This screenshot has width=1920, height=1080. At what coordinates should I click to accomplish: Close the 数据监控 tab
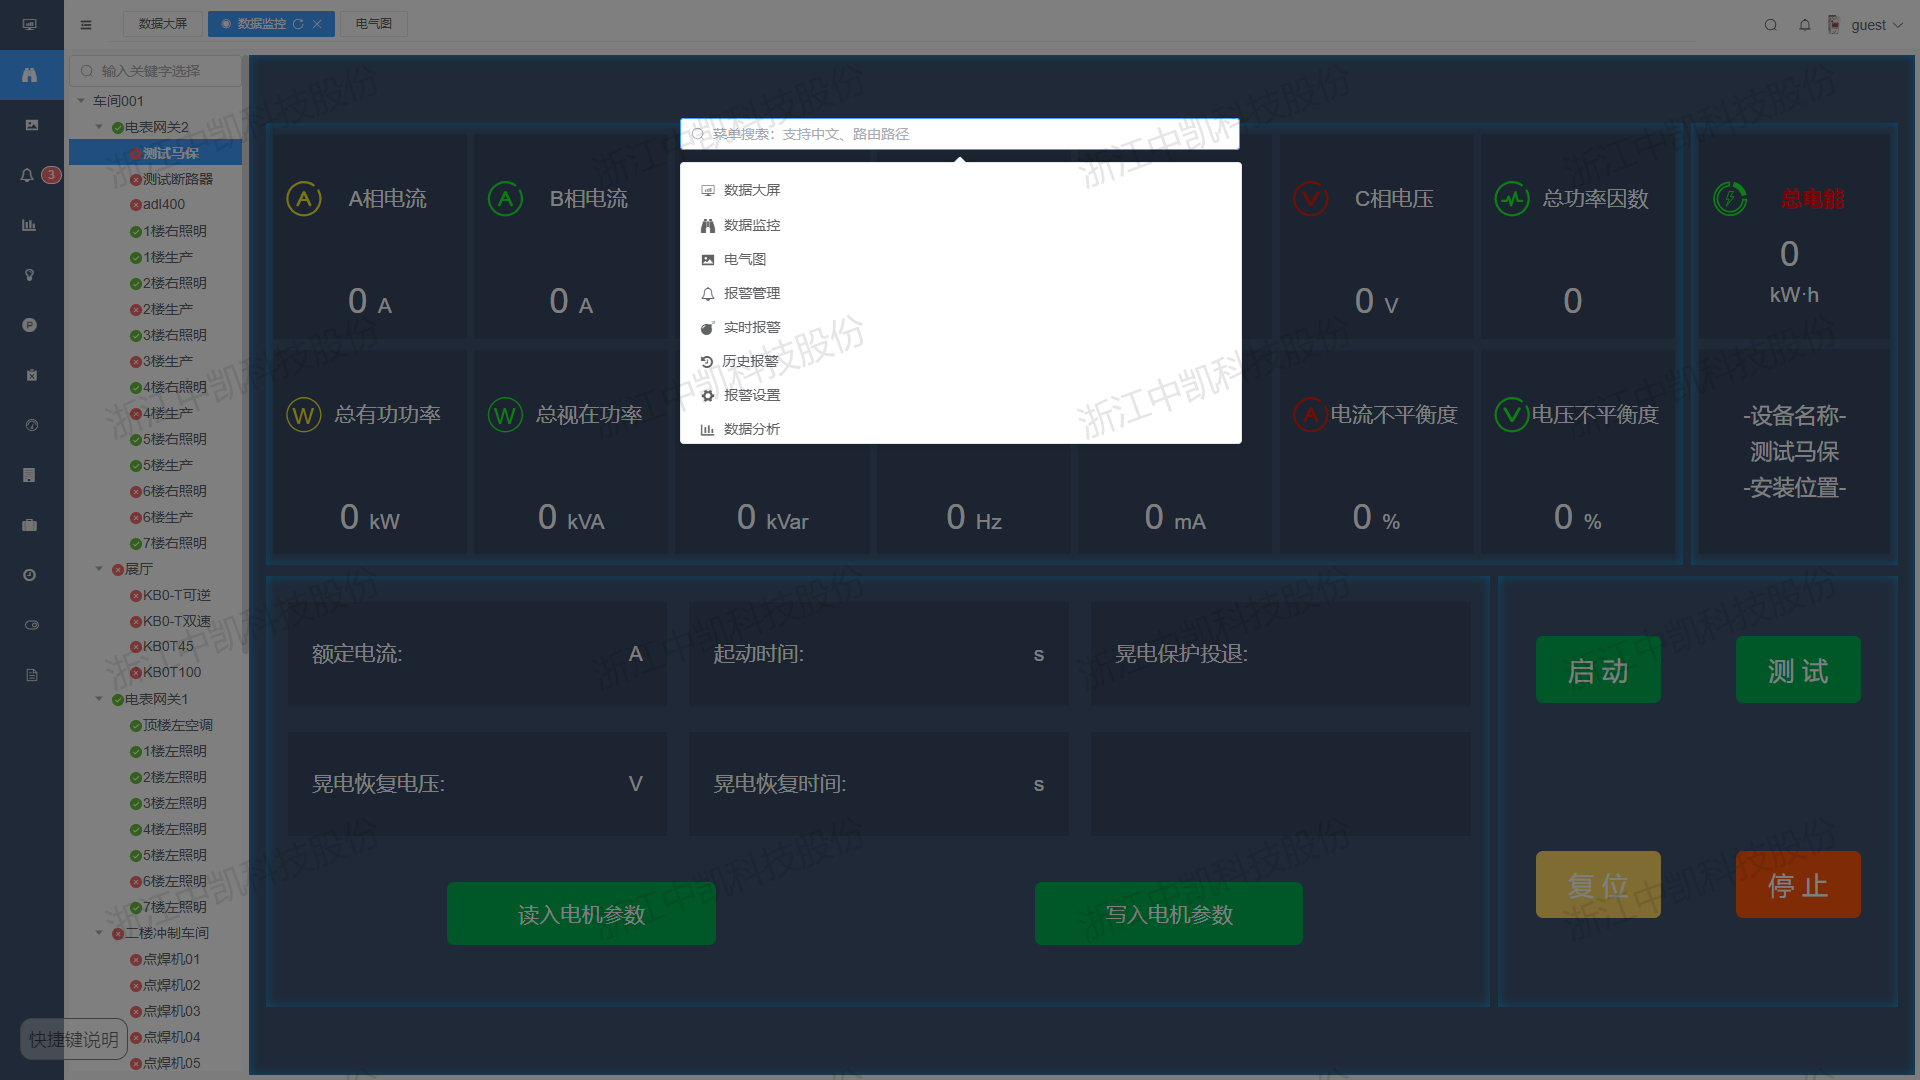pos(317,24)
